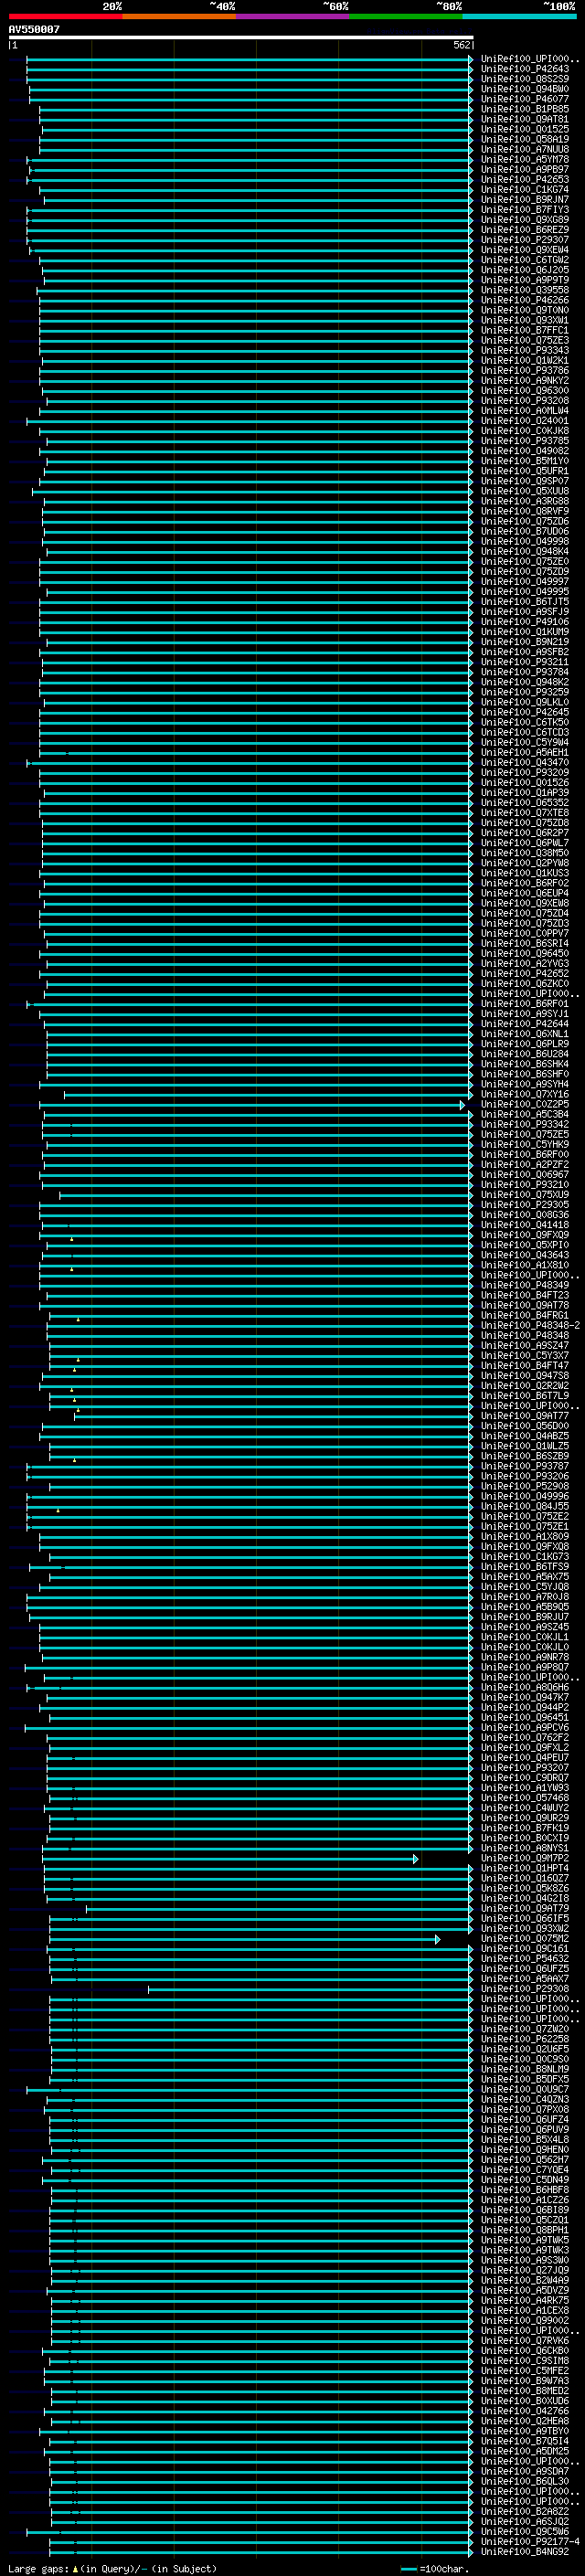This screenshot has width=585, height=2576.
Task: Click label UniRef100_A9NR78
Action: [524, 1657]
